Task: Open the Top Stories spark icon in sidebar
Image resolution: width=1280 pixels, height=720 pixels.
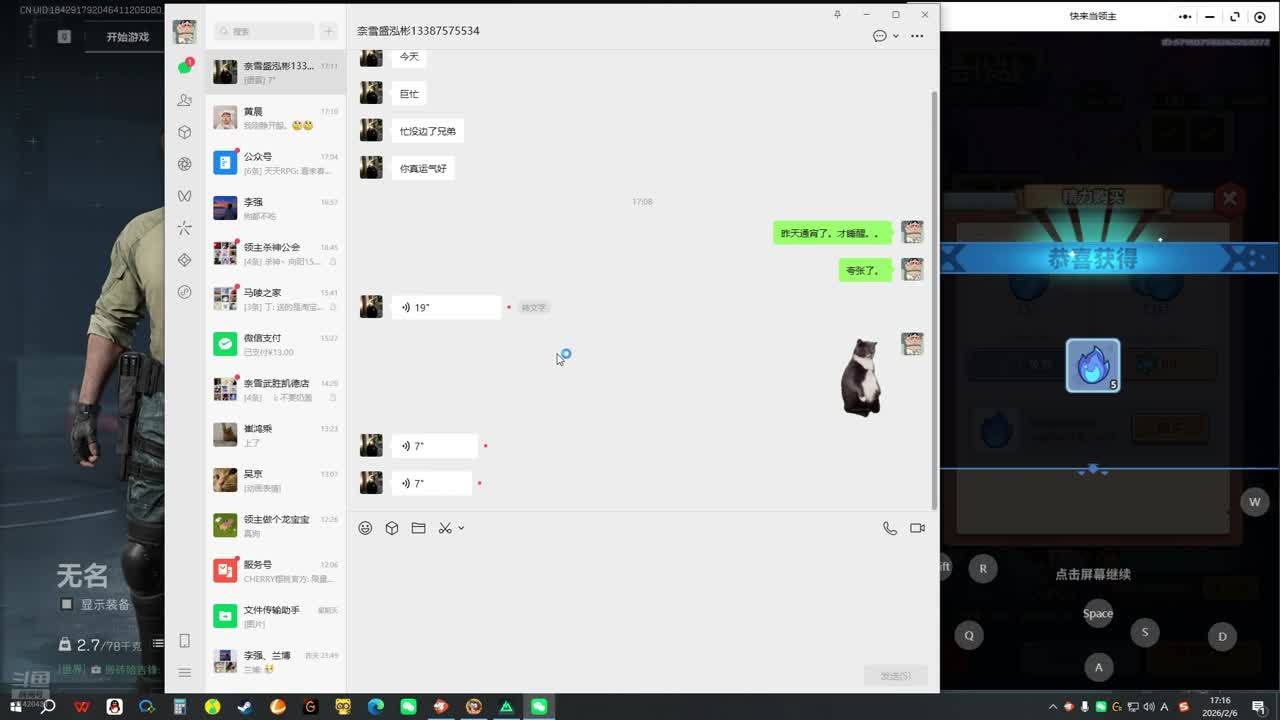Action: (184, 228)
